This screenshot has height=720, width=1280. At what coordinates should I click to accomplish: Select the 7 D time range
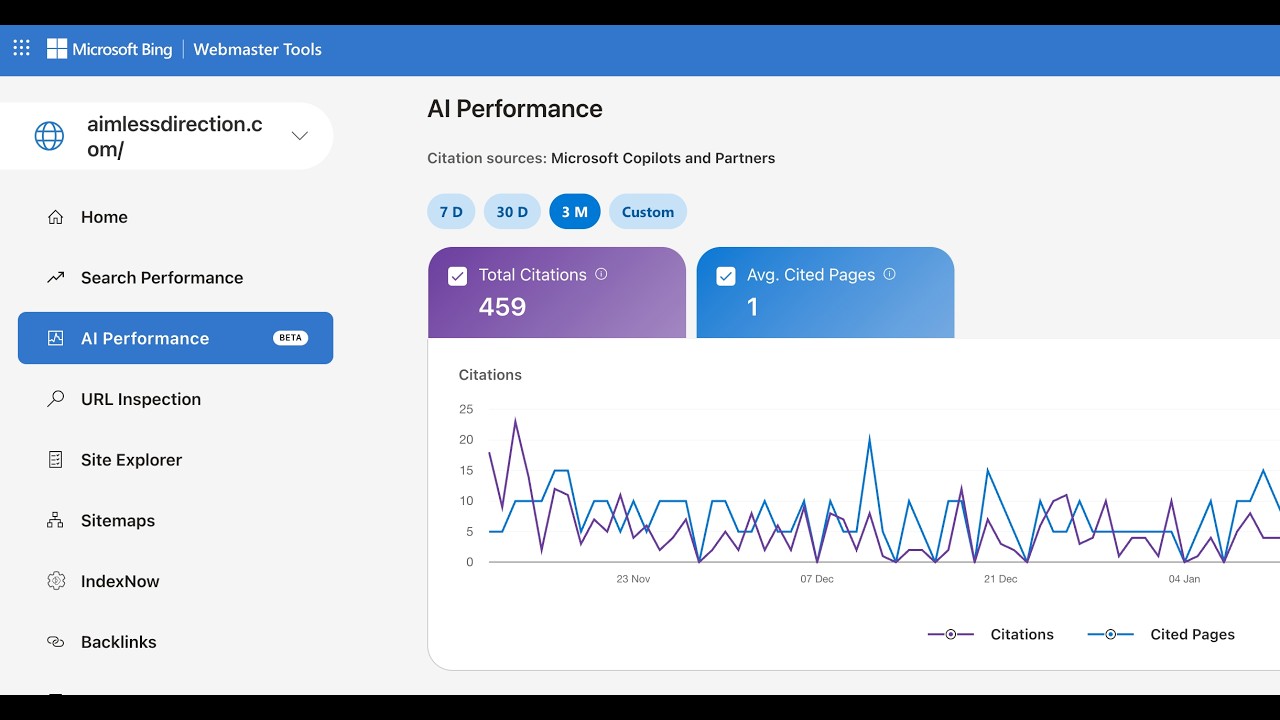[451, 212]
